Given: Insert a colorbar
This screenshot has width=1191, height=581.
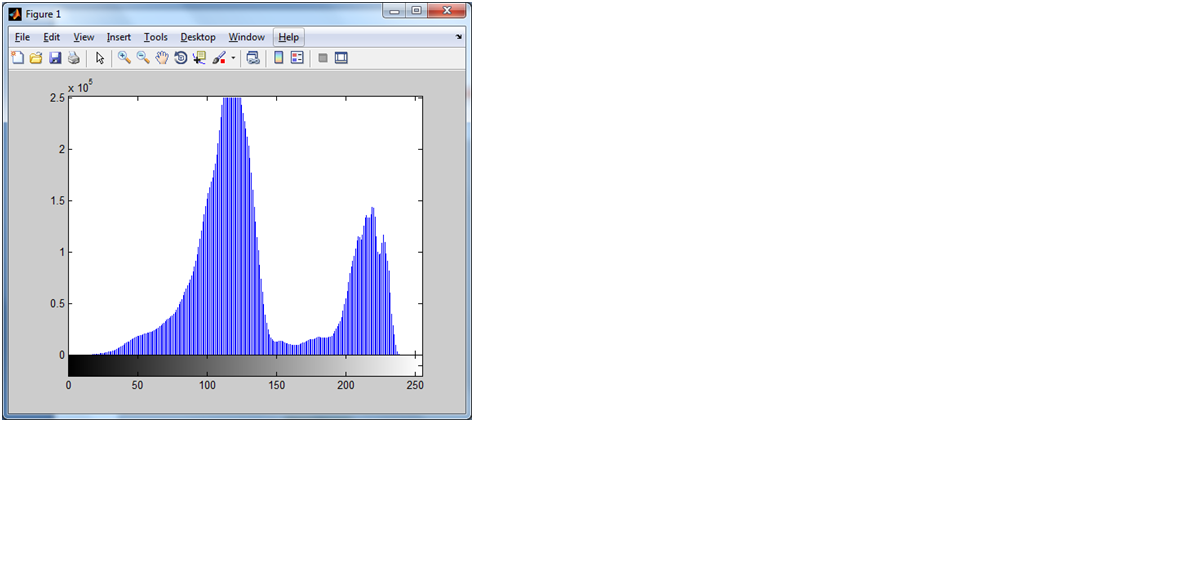Looking at the screenshot, I should [x=277, y=57].
